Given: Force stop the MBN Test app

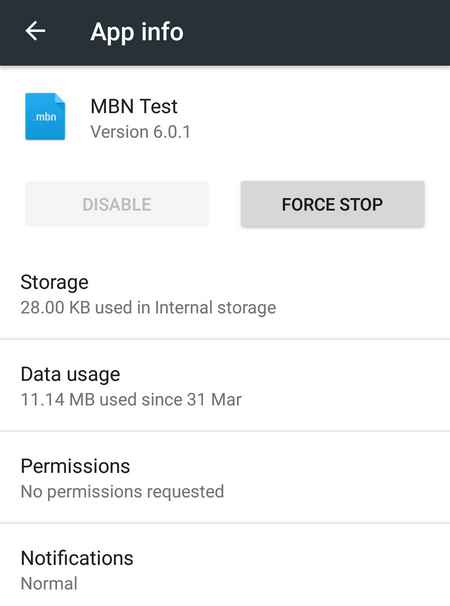Looking at the screenshot, I should tap(332, 204).
